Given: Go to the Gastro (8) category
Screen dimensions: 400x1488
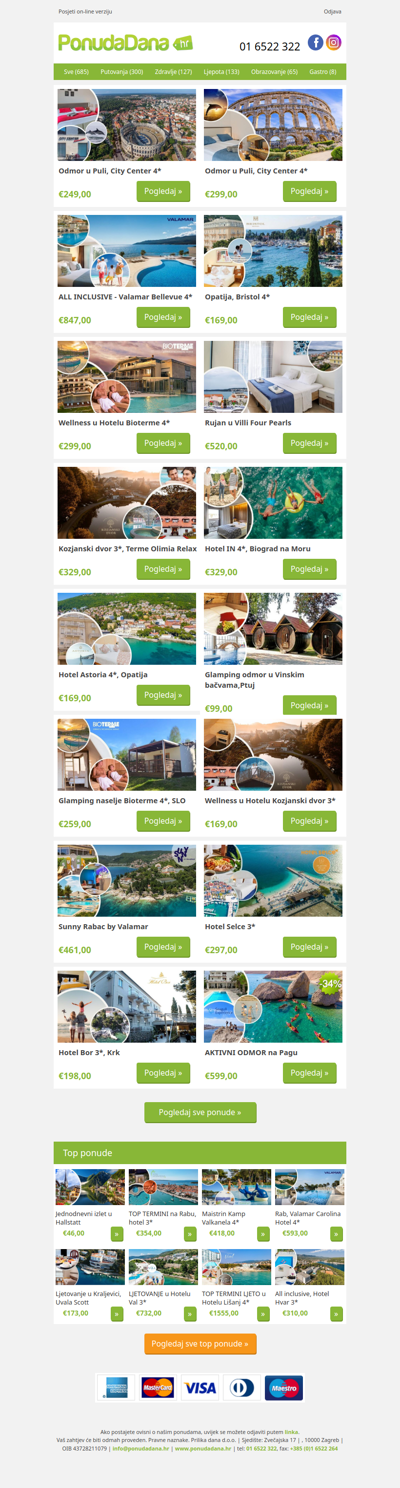Looking at the screenshot, I should (323, 72).
